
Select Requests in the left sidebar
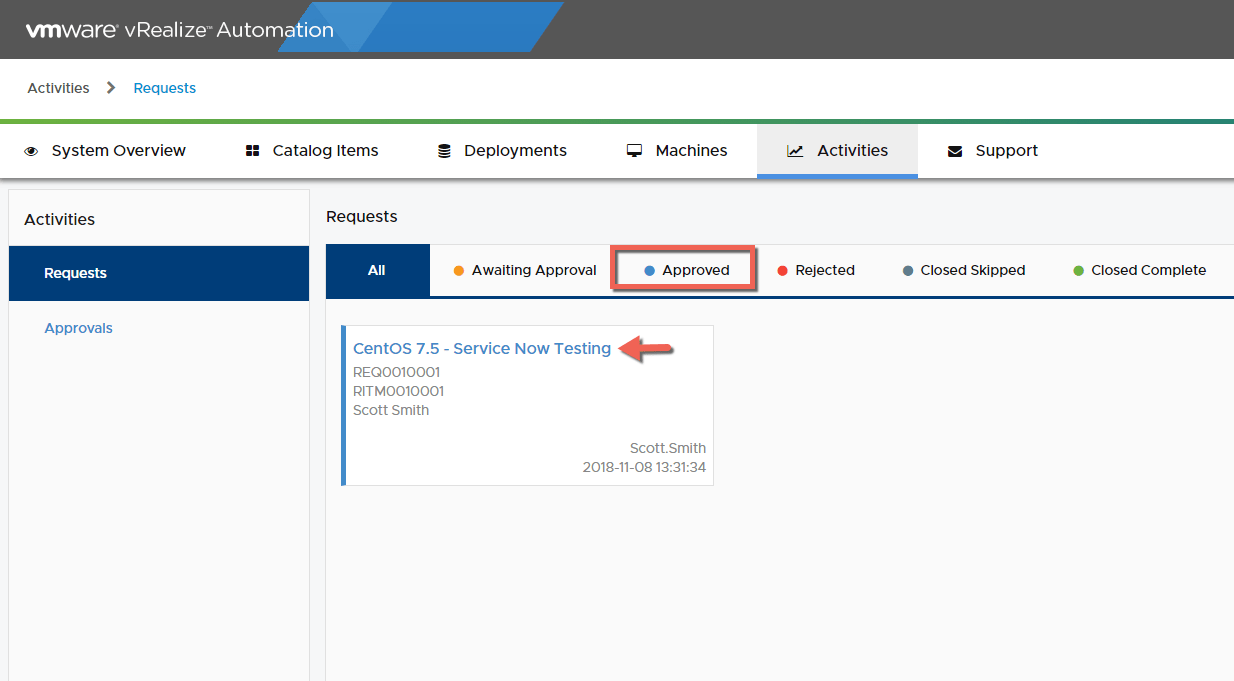coord(76,273)
